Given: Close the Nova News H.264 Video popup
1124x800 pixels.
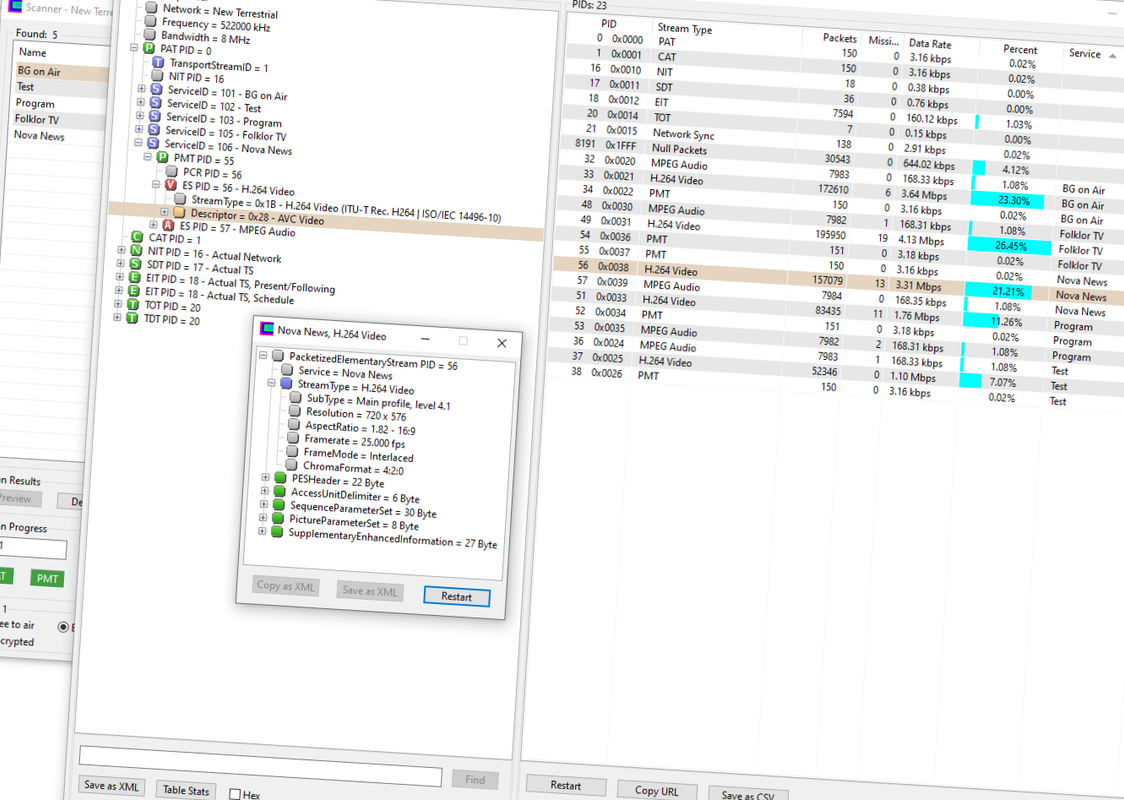Looking at the screenshot, I should click(x=502, y=343).
